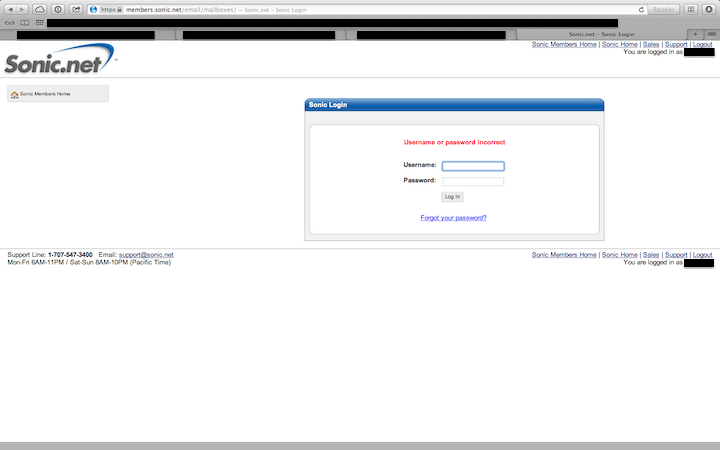720x450 pixels.
Task: Open footer Support link
Action: 676,255
